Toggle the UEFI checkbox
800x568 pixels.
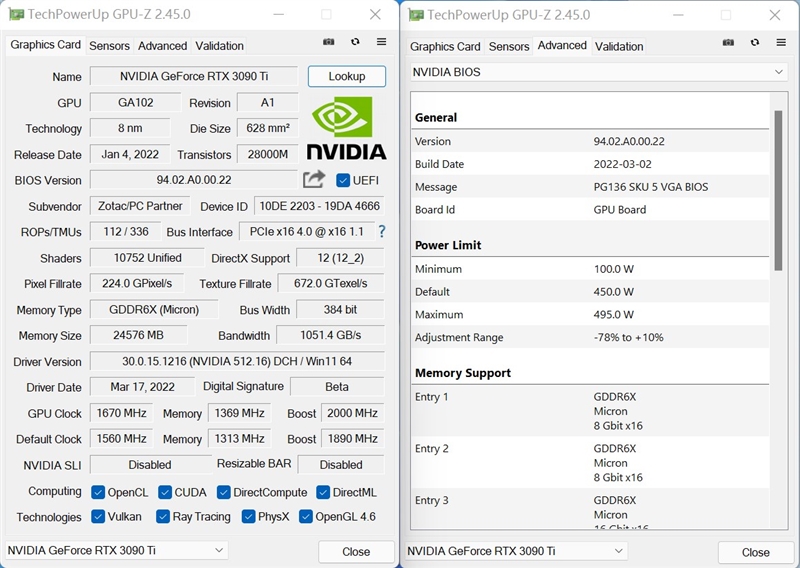point(343,180)
